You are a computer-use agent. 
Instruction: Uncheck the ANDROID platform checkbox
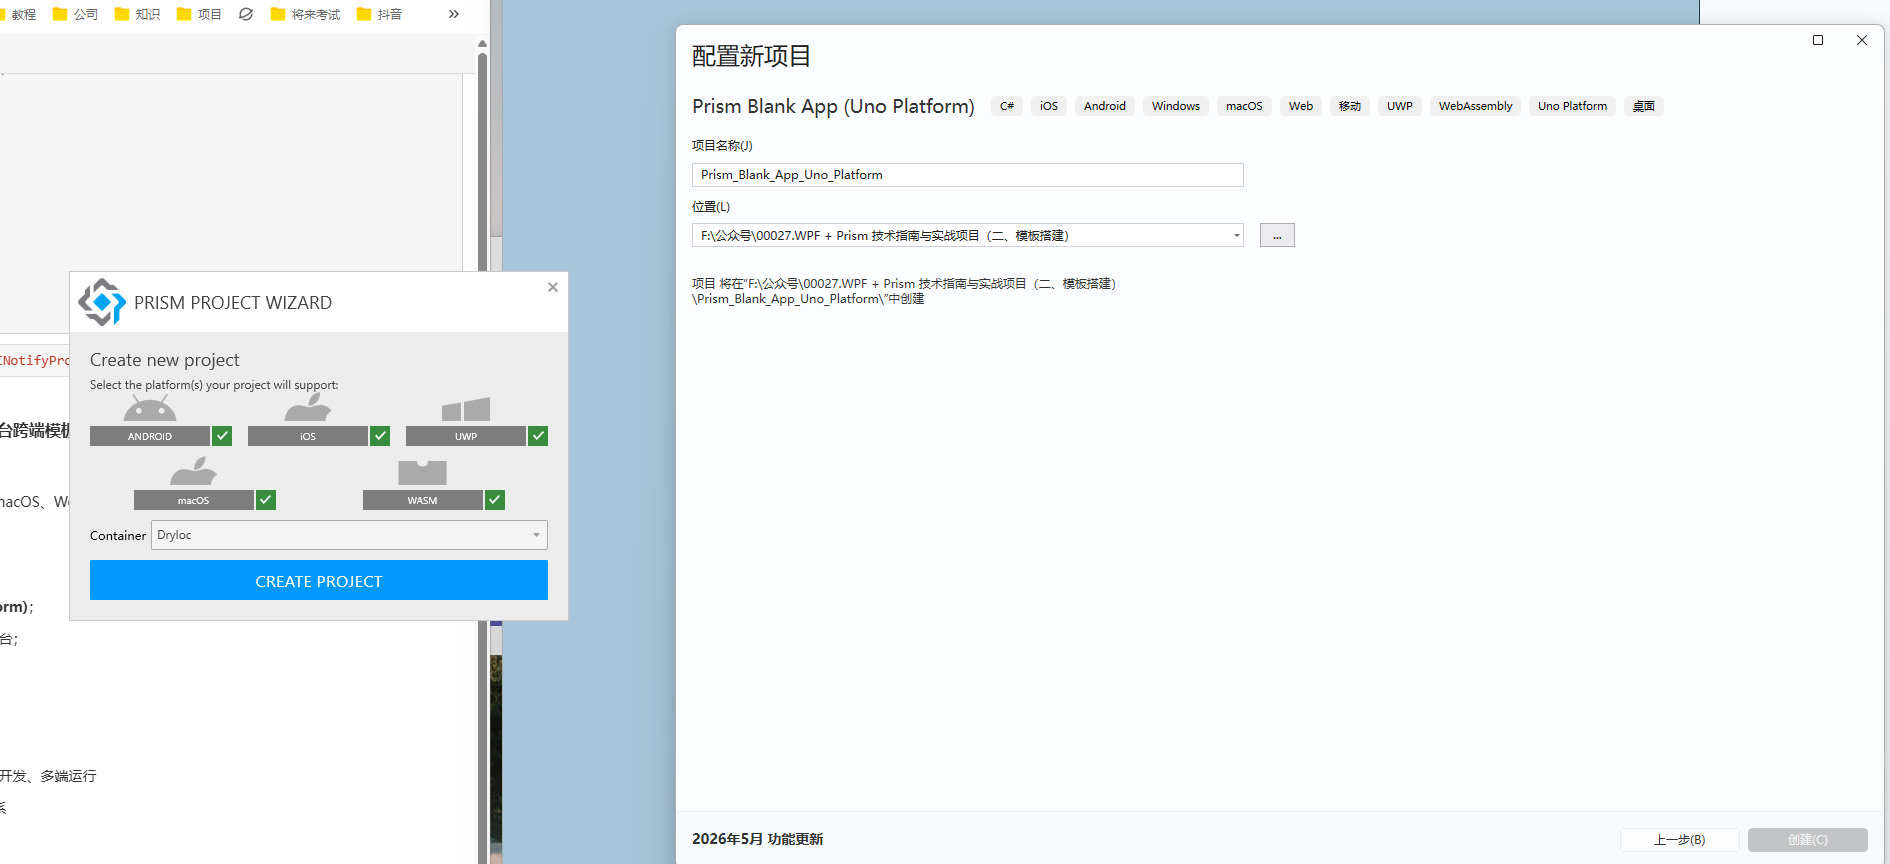click(x=222, y=436)
